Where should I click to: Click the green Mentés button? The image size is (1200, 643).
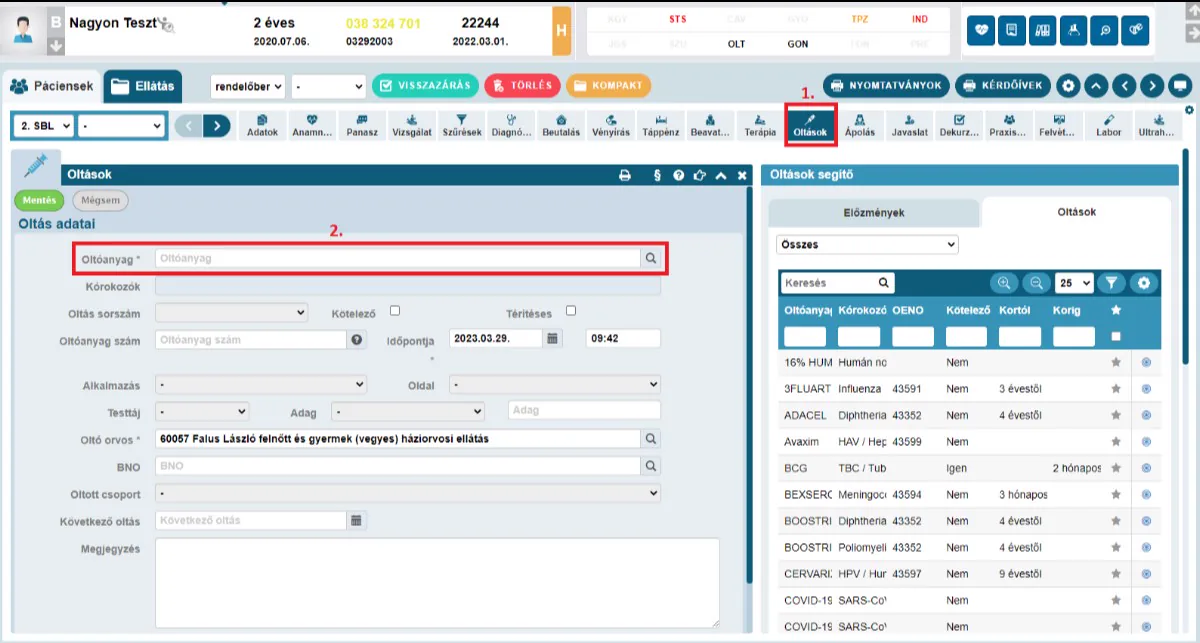coord(39,200)
